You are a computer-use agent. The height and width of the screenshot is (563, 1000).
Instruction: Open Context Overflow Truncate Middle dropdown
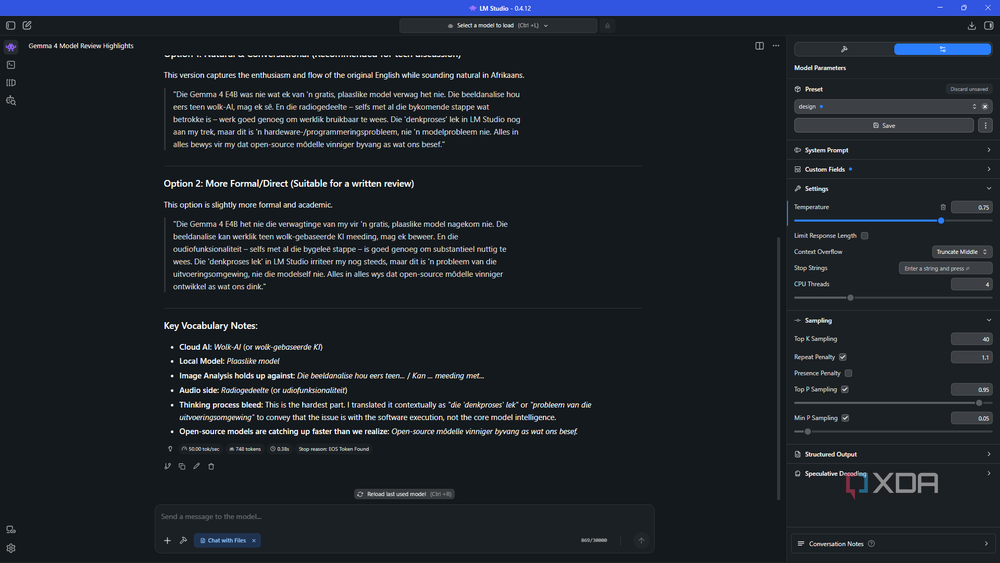click(x=962, y=252)
